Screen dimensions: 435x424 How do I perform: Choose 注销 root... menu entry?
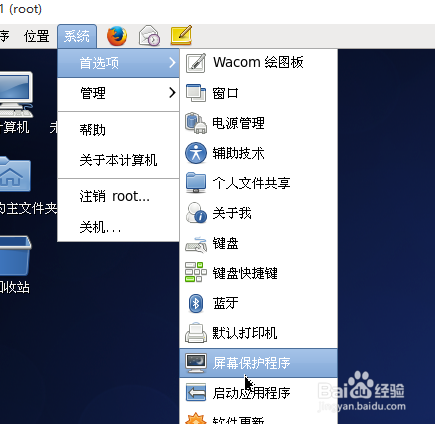[x=118, y=196]
